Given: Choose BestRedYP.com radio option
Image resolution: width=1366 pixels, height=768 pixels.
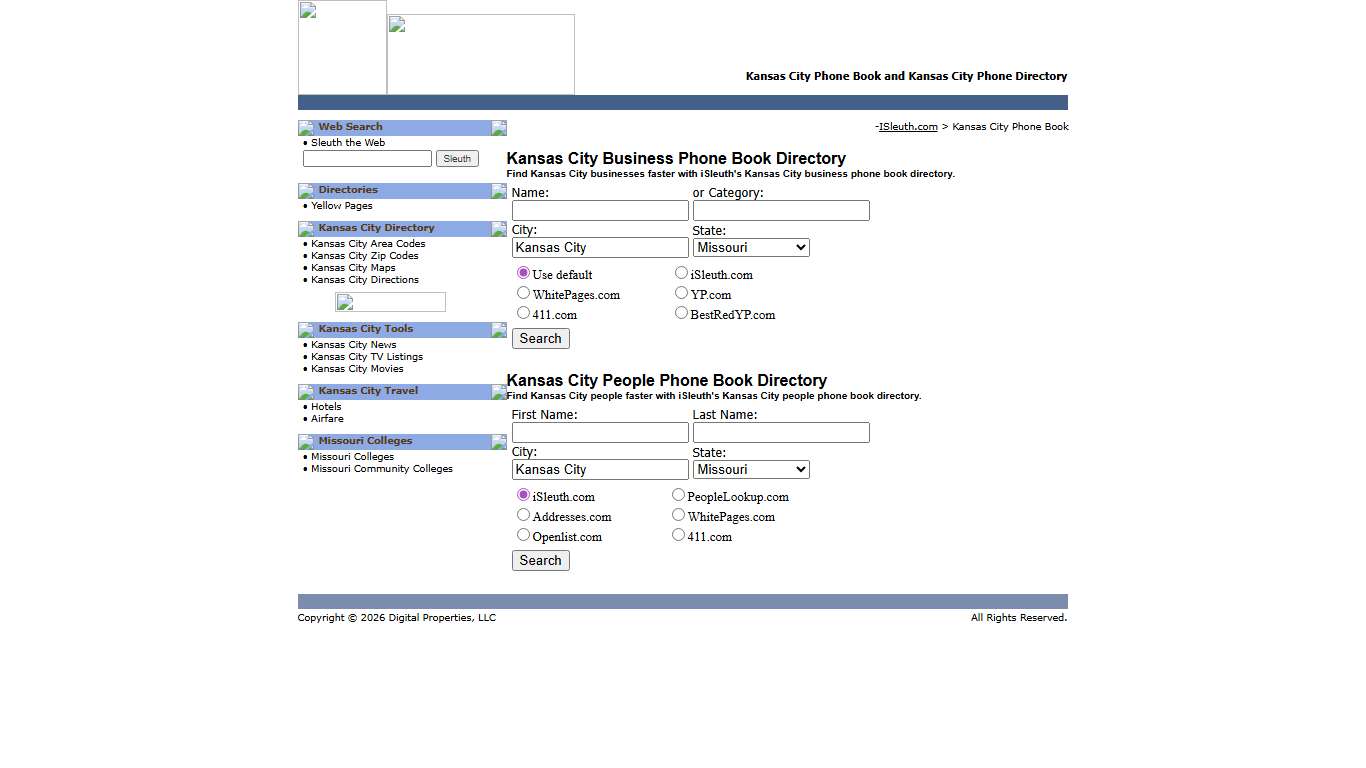Looking at the screenshot, I should (x=681, y=312).
